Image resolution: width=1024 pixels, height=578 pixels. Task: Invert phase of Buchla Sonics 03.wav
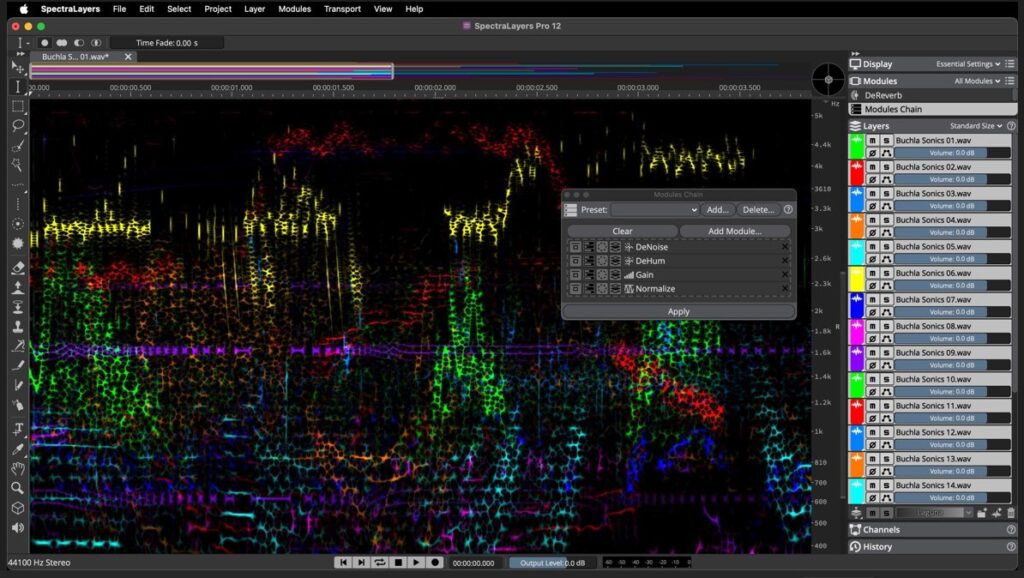pyautogui.click(x=872, y=206)
